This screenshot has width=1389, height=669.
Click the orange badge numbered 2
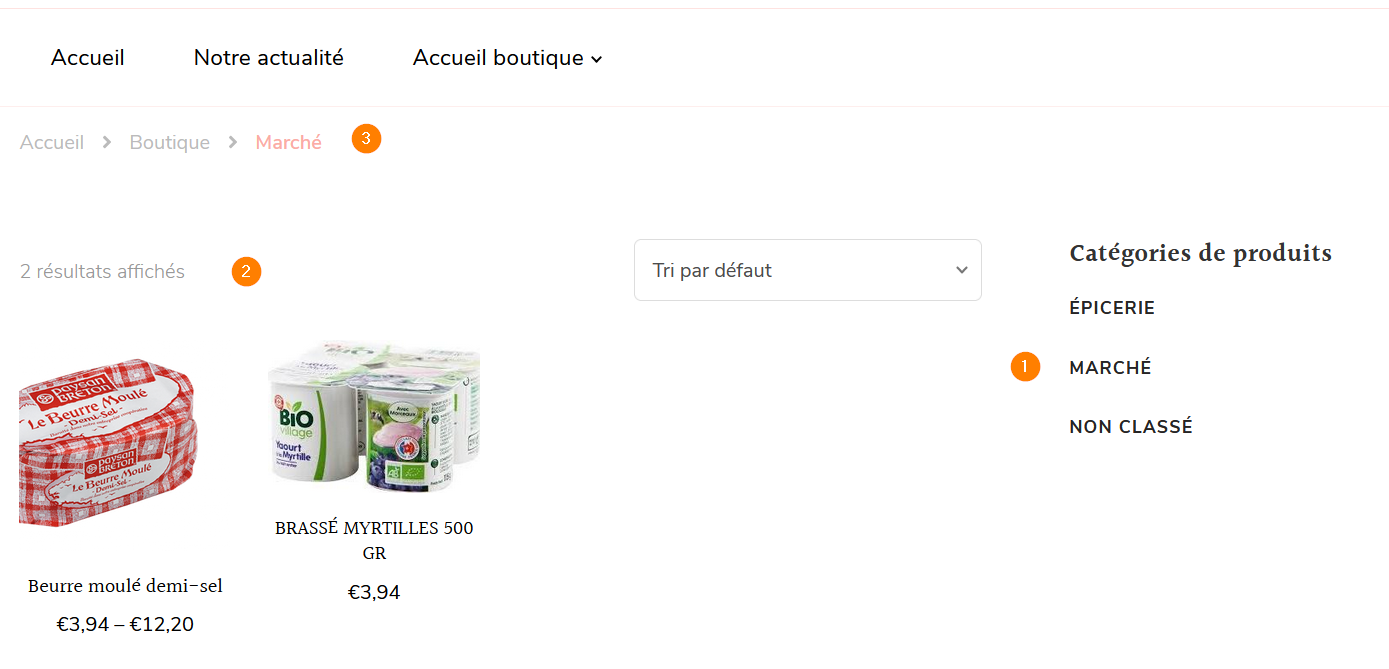tap(246, 271)
